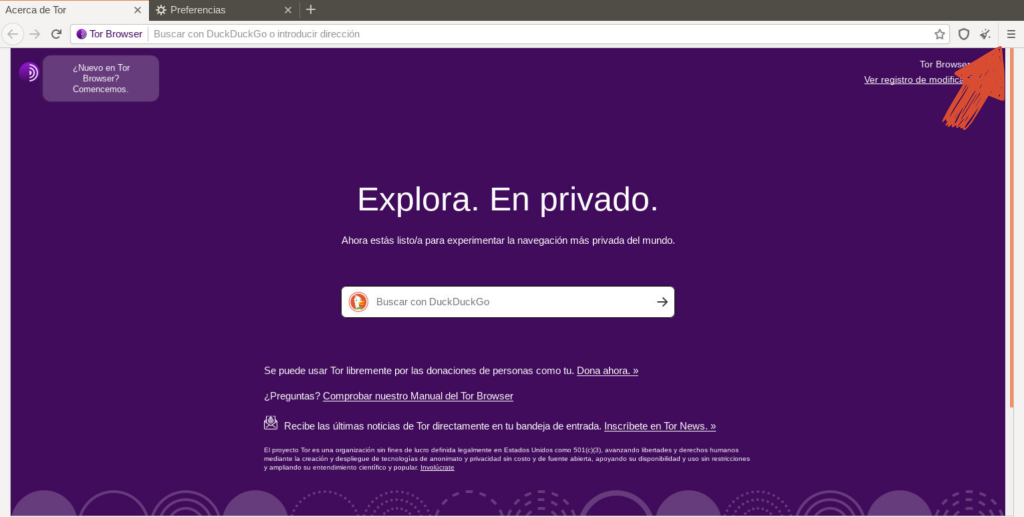Open 'Comprobar nuestro Manual del Tor Browser' link
Image resolution: width=1024 pixels, height=517 pixels.
418,396
